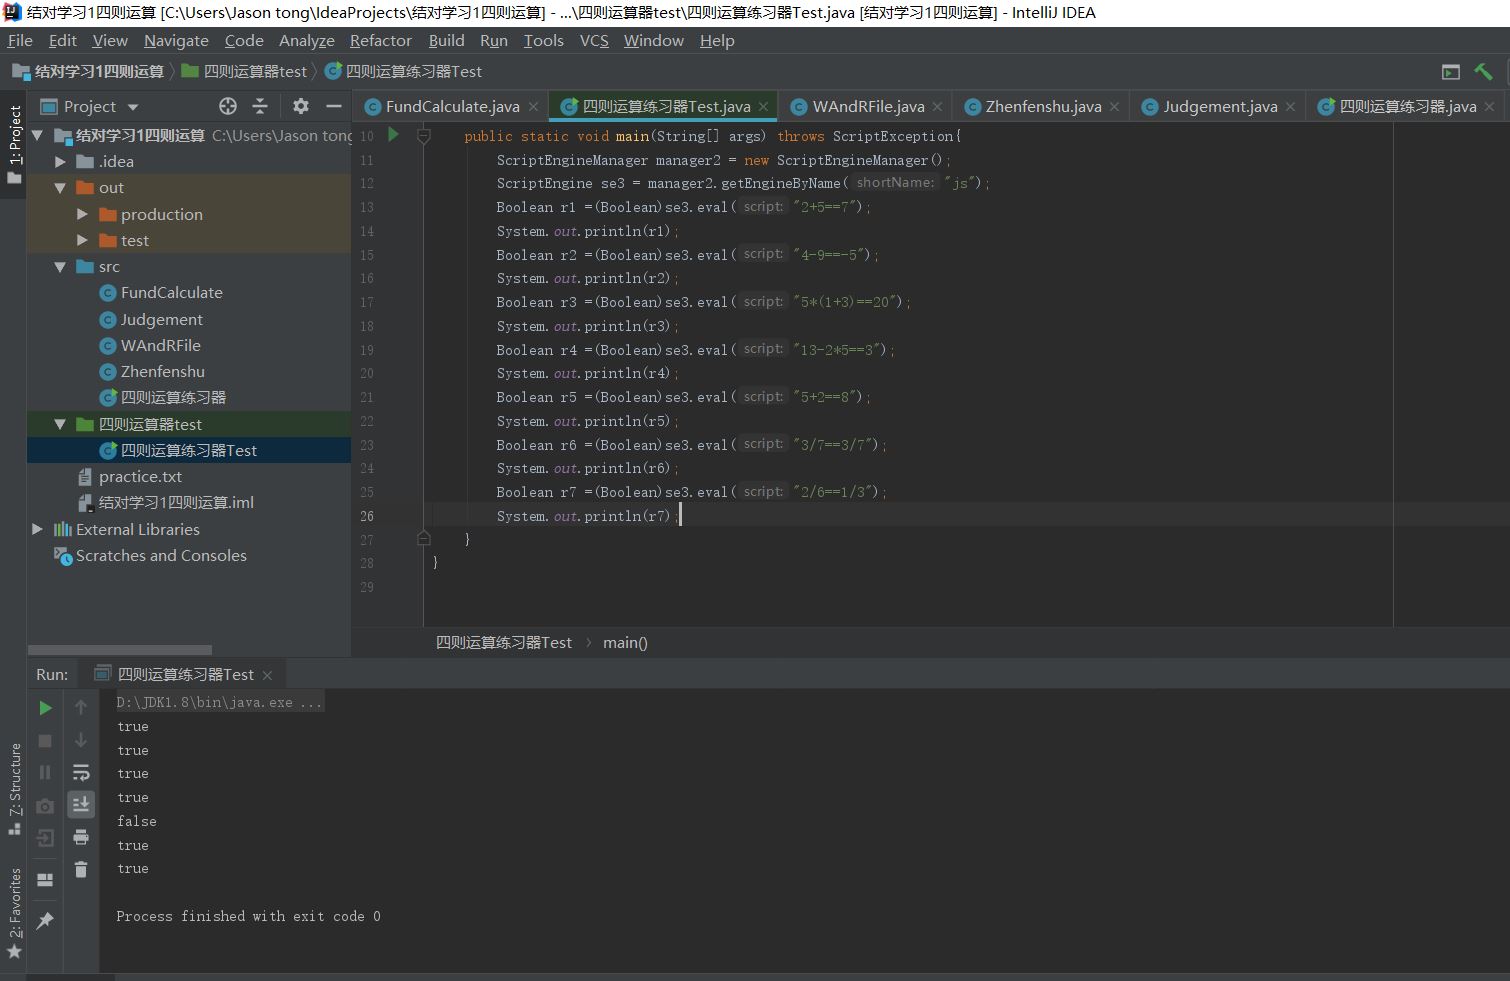Select Judgement class in project tree
Viewport: 1510px width, 981px height.
161,319
